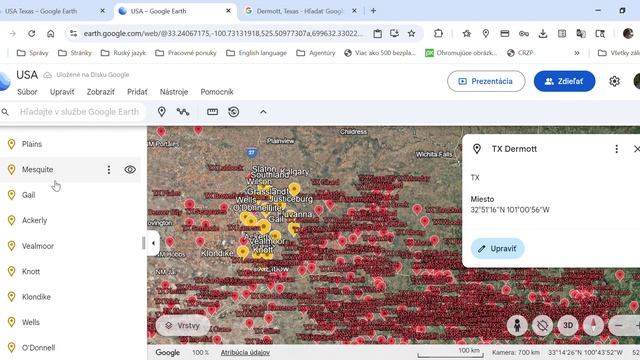The height and width of the screenshot is (360, 640).
Task: Open Správy bookmarks folder
Action: [32, 53]
